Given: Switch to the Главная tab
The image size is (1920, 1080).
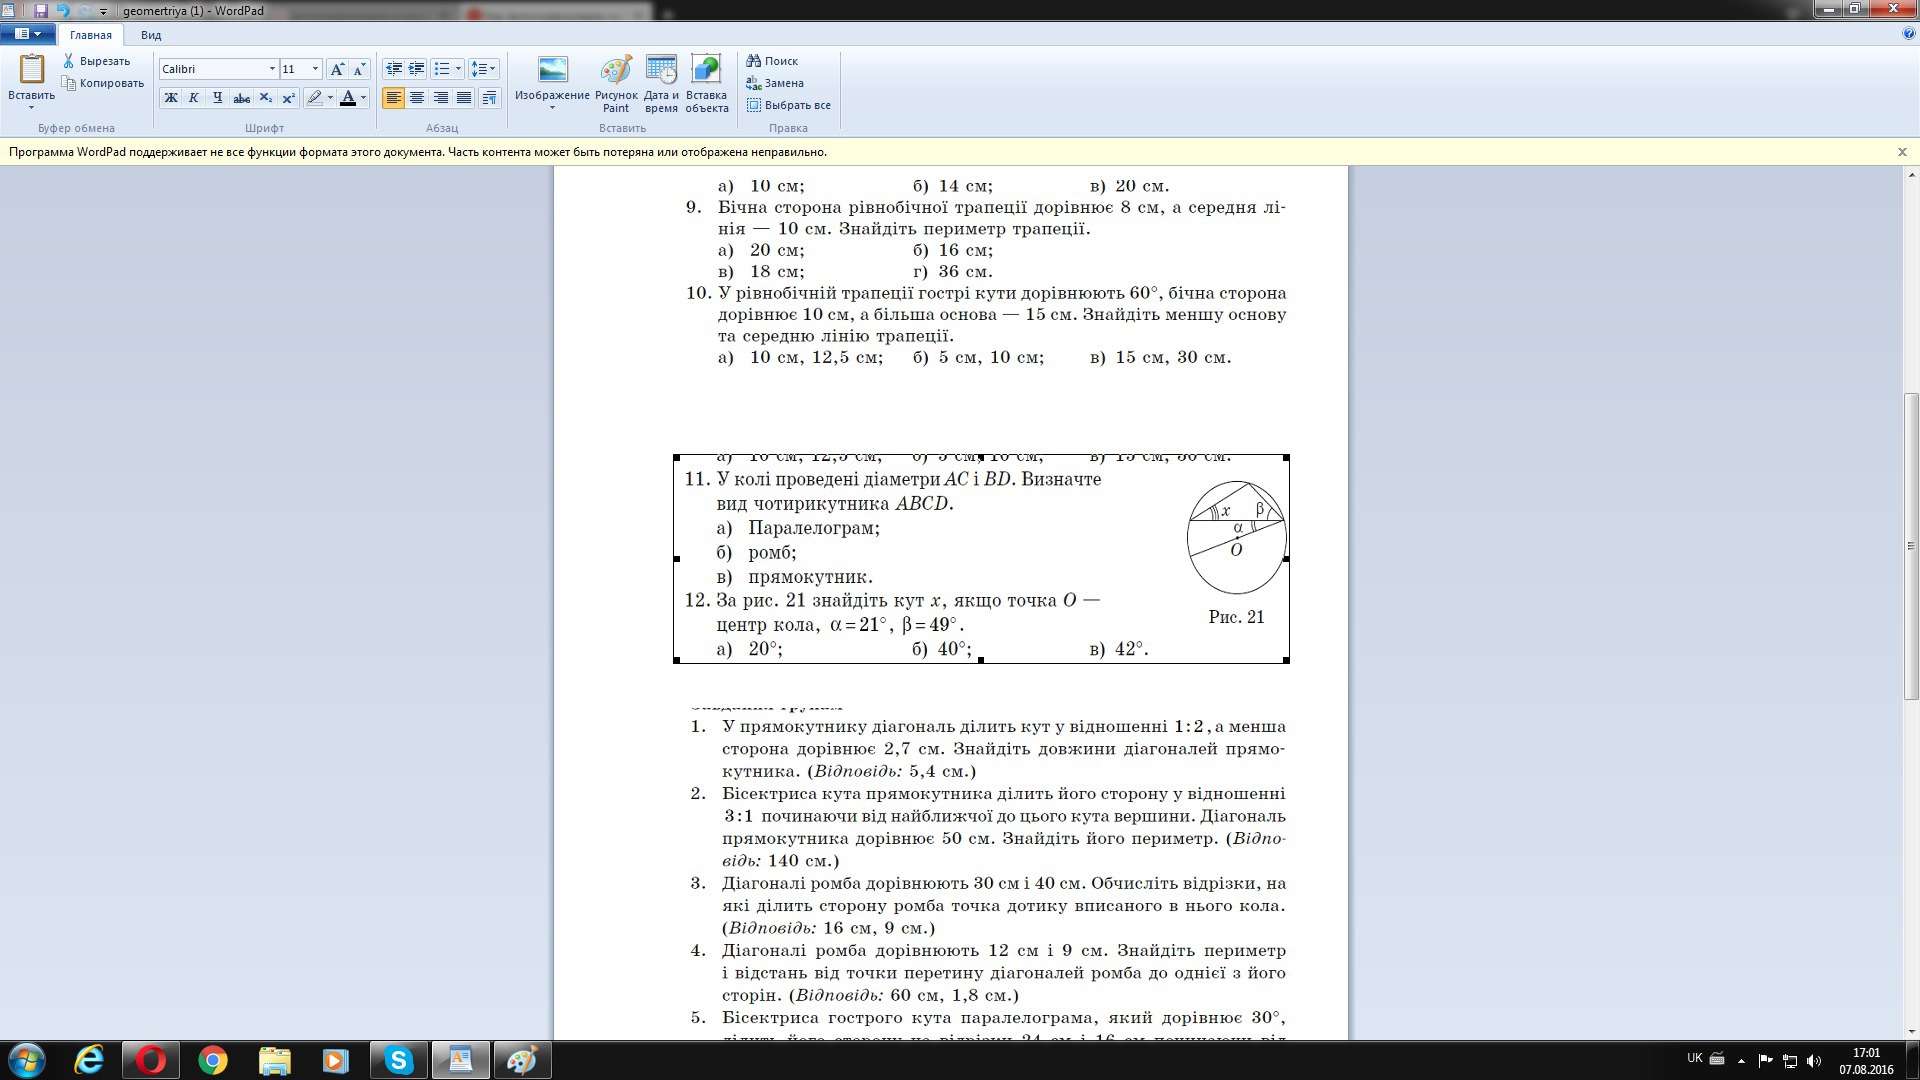Looking at the screenshot, I should point(91,35).
